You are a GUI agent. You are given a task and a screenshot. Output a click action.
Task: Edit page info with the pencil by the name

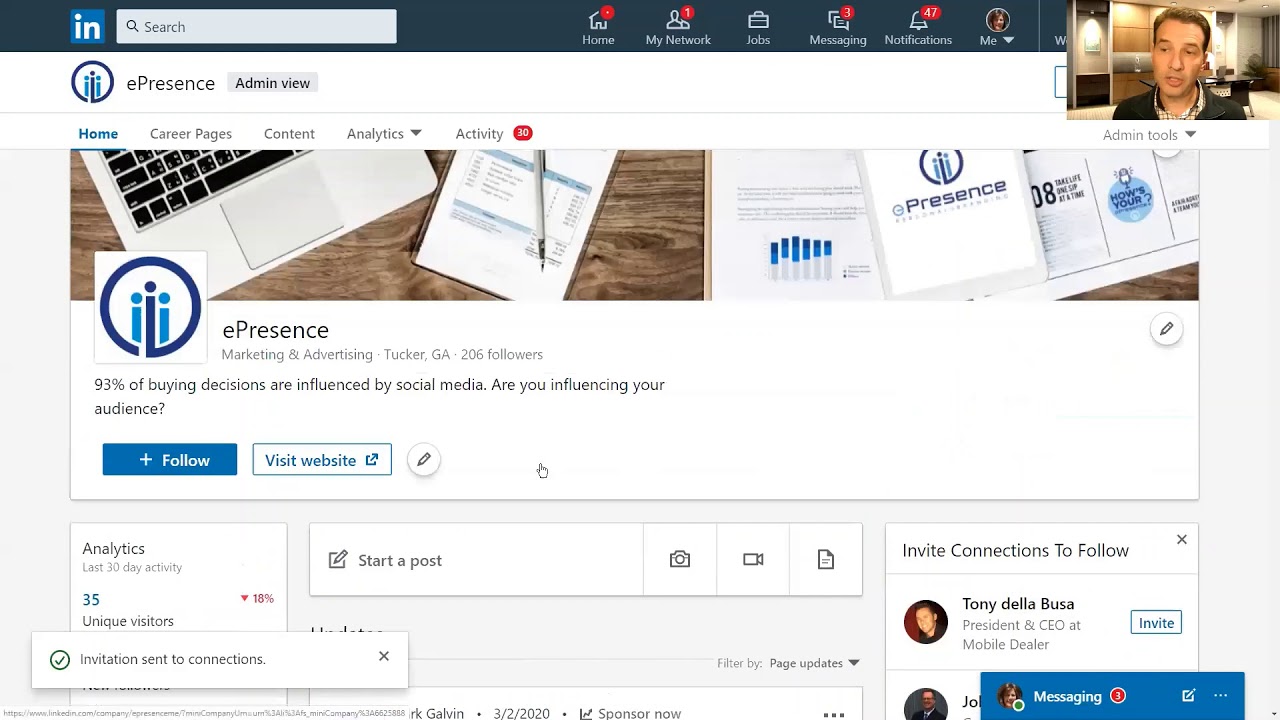(1166, 329)
